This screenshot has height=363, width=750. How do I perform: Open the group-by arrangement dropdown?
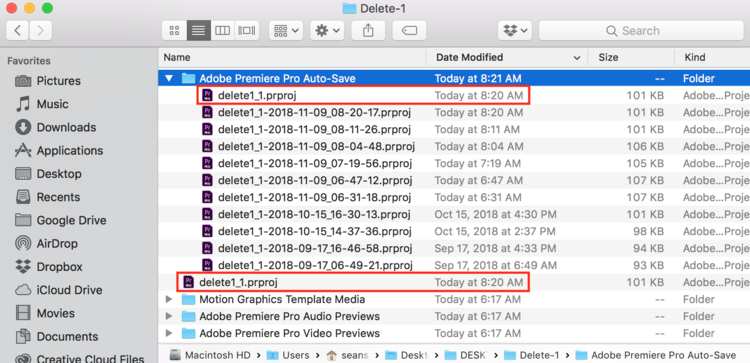click(x=286, y=31)
